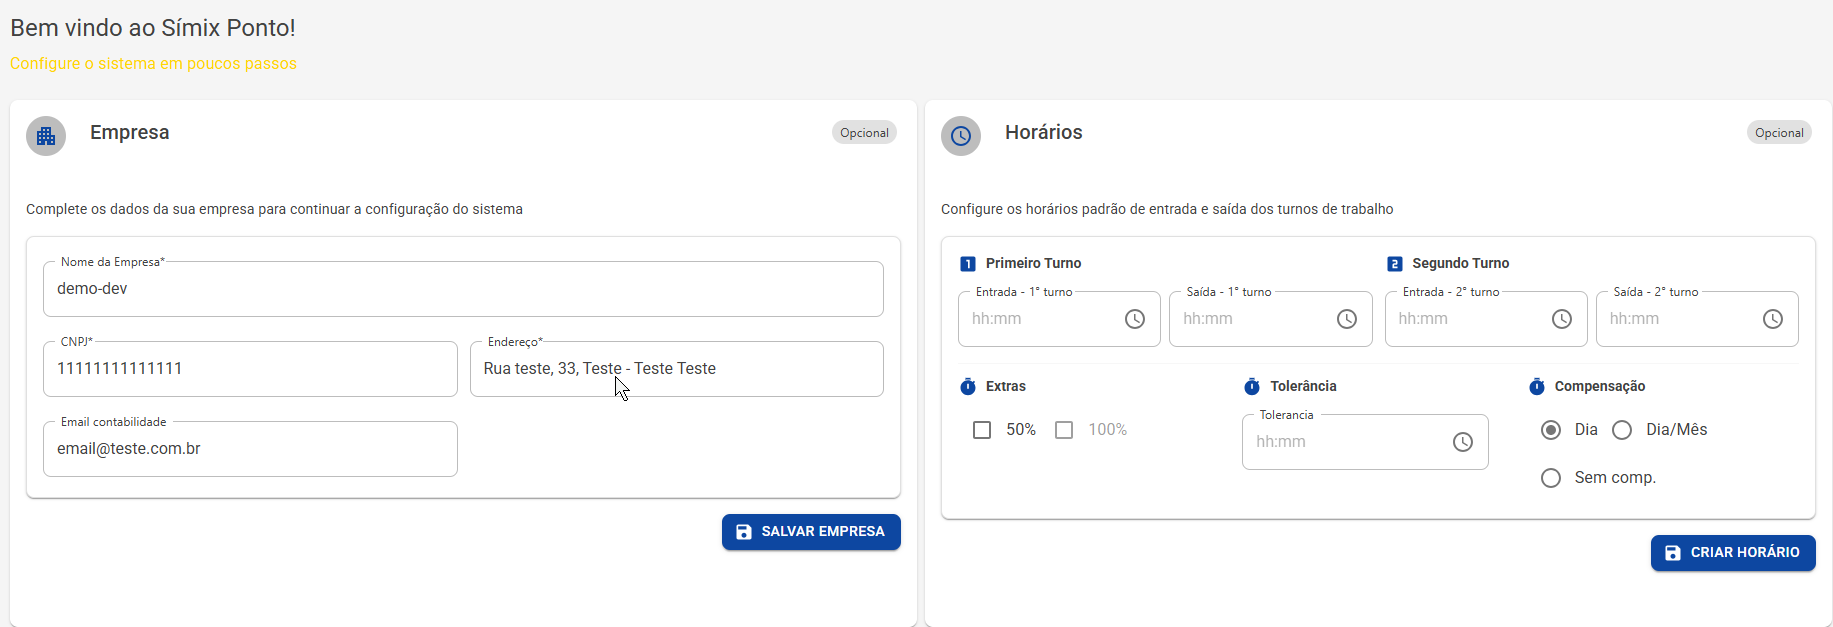
Task: Click the Horários clock icon
Action: [x=961, y=136]
